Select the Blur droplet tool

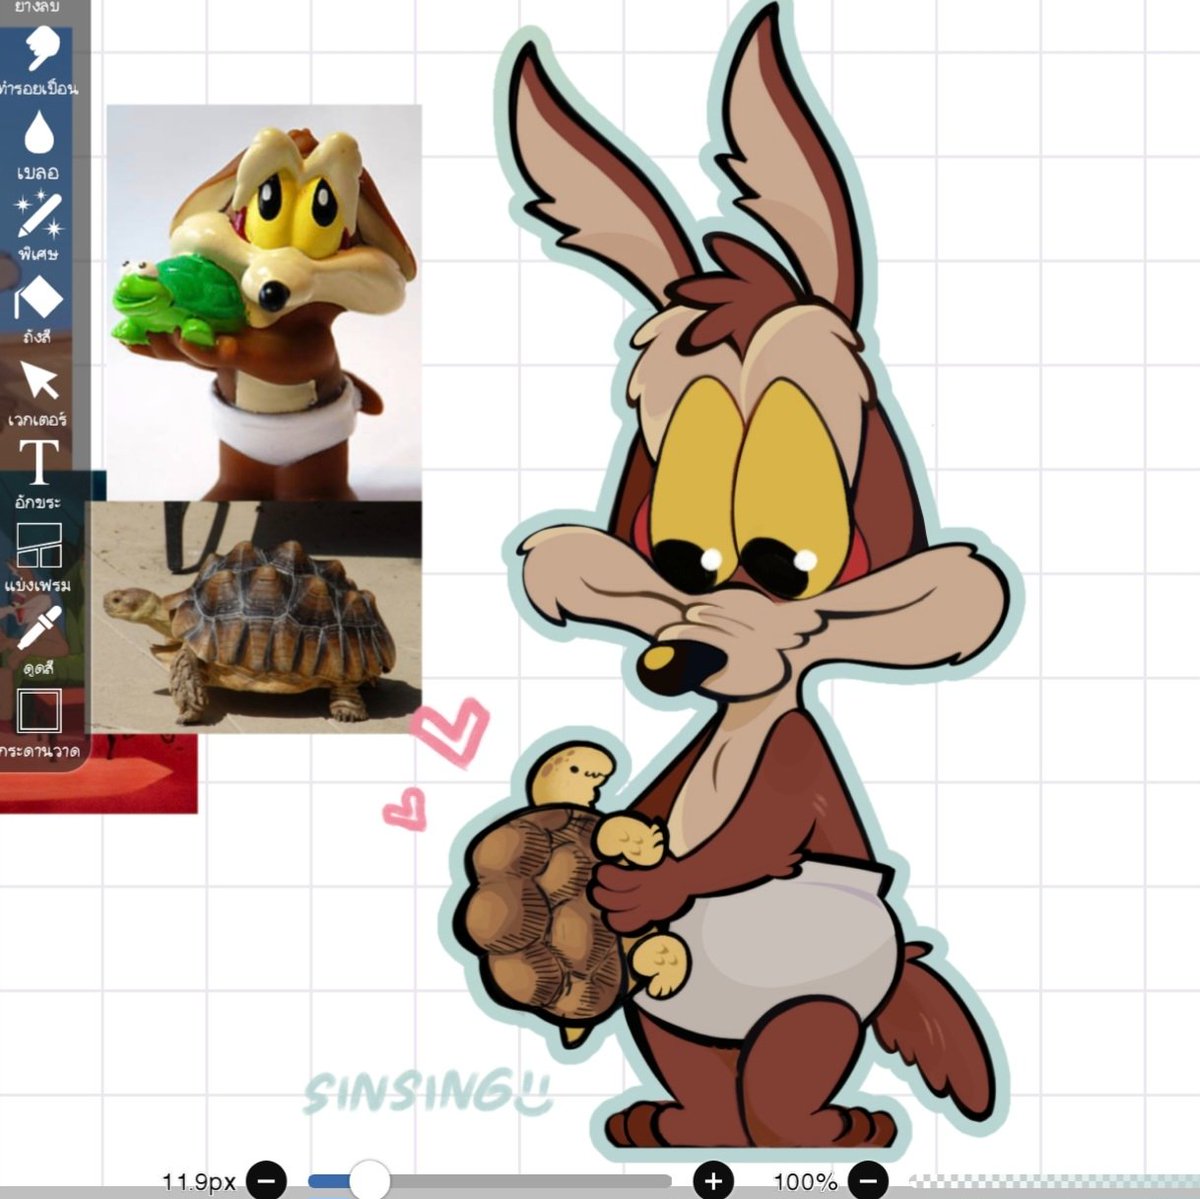tap(39, 133)
